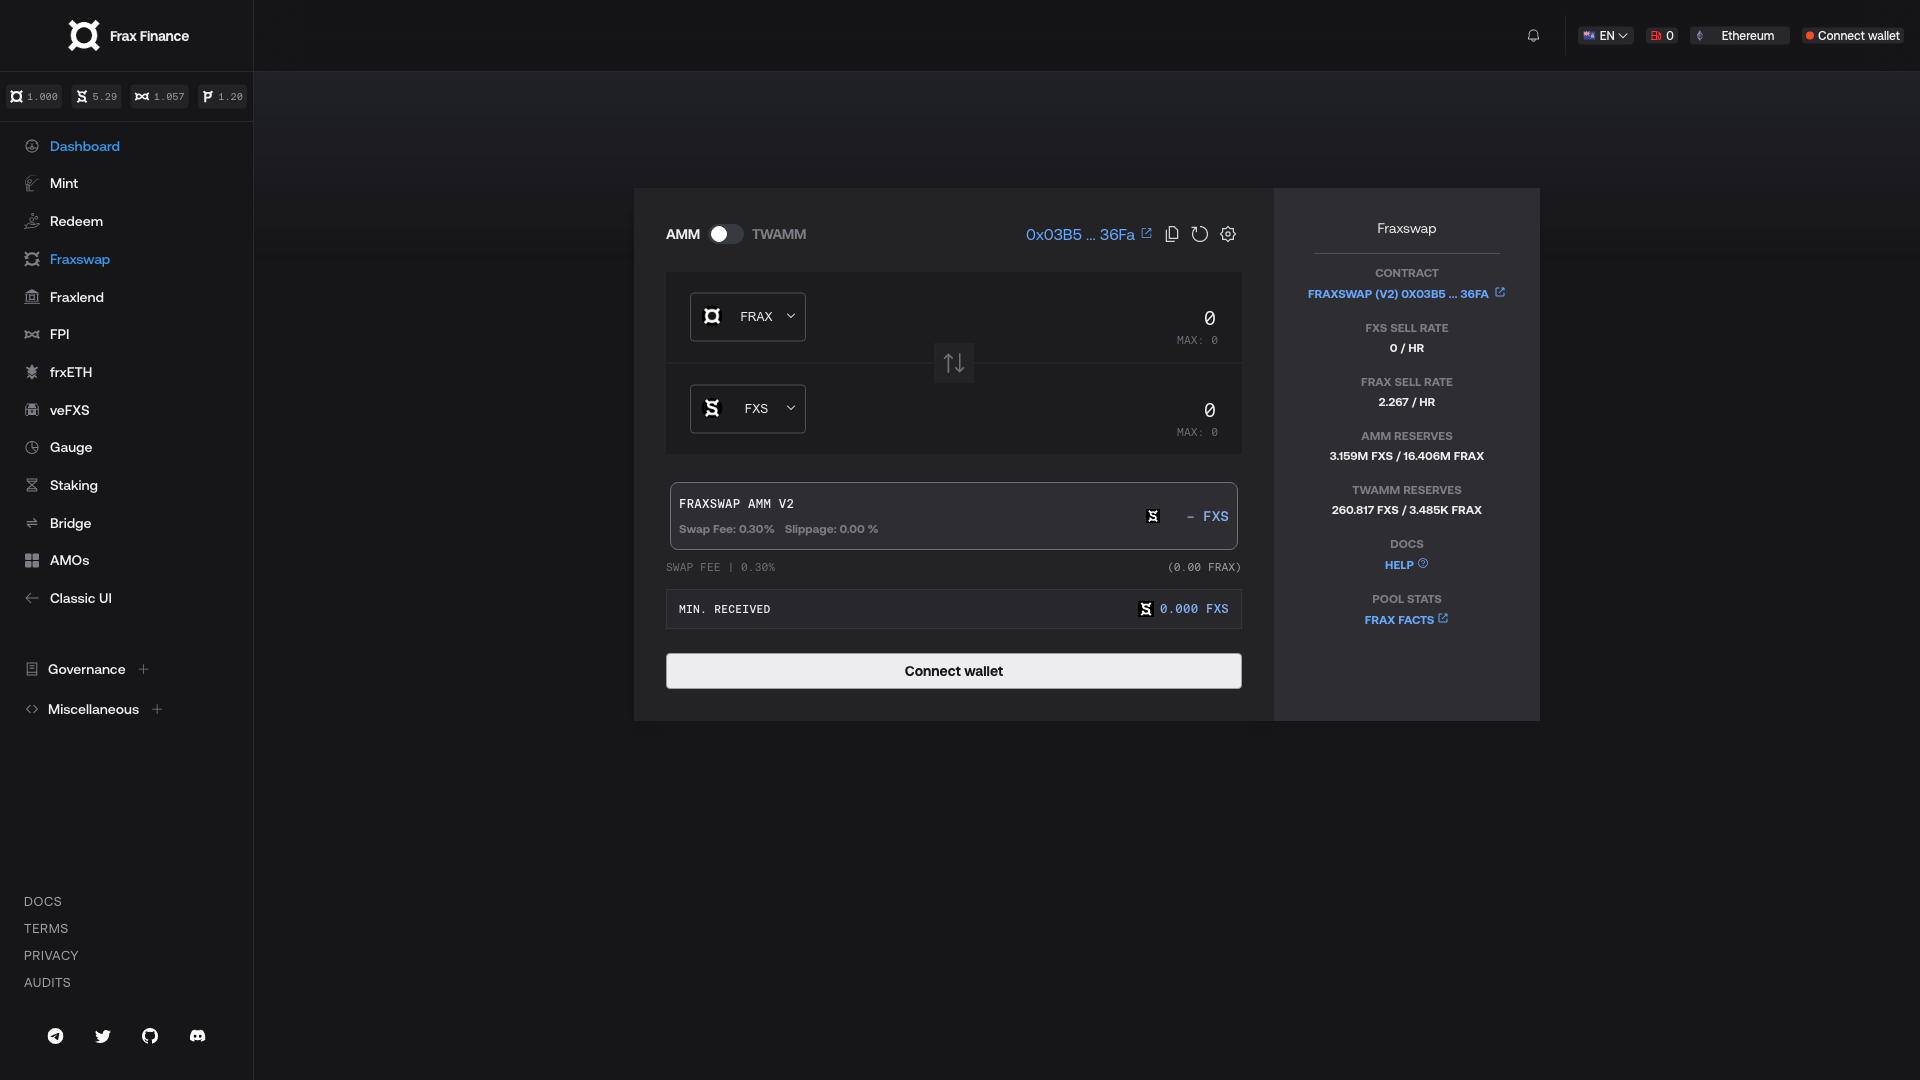Click Connect wallet in top bar
This screenshot has width=1920, height=1080.
(1852, 36)
